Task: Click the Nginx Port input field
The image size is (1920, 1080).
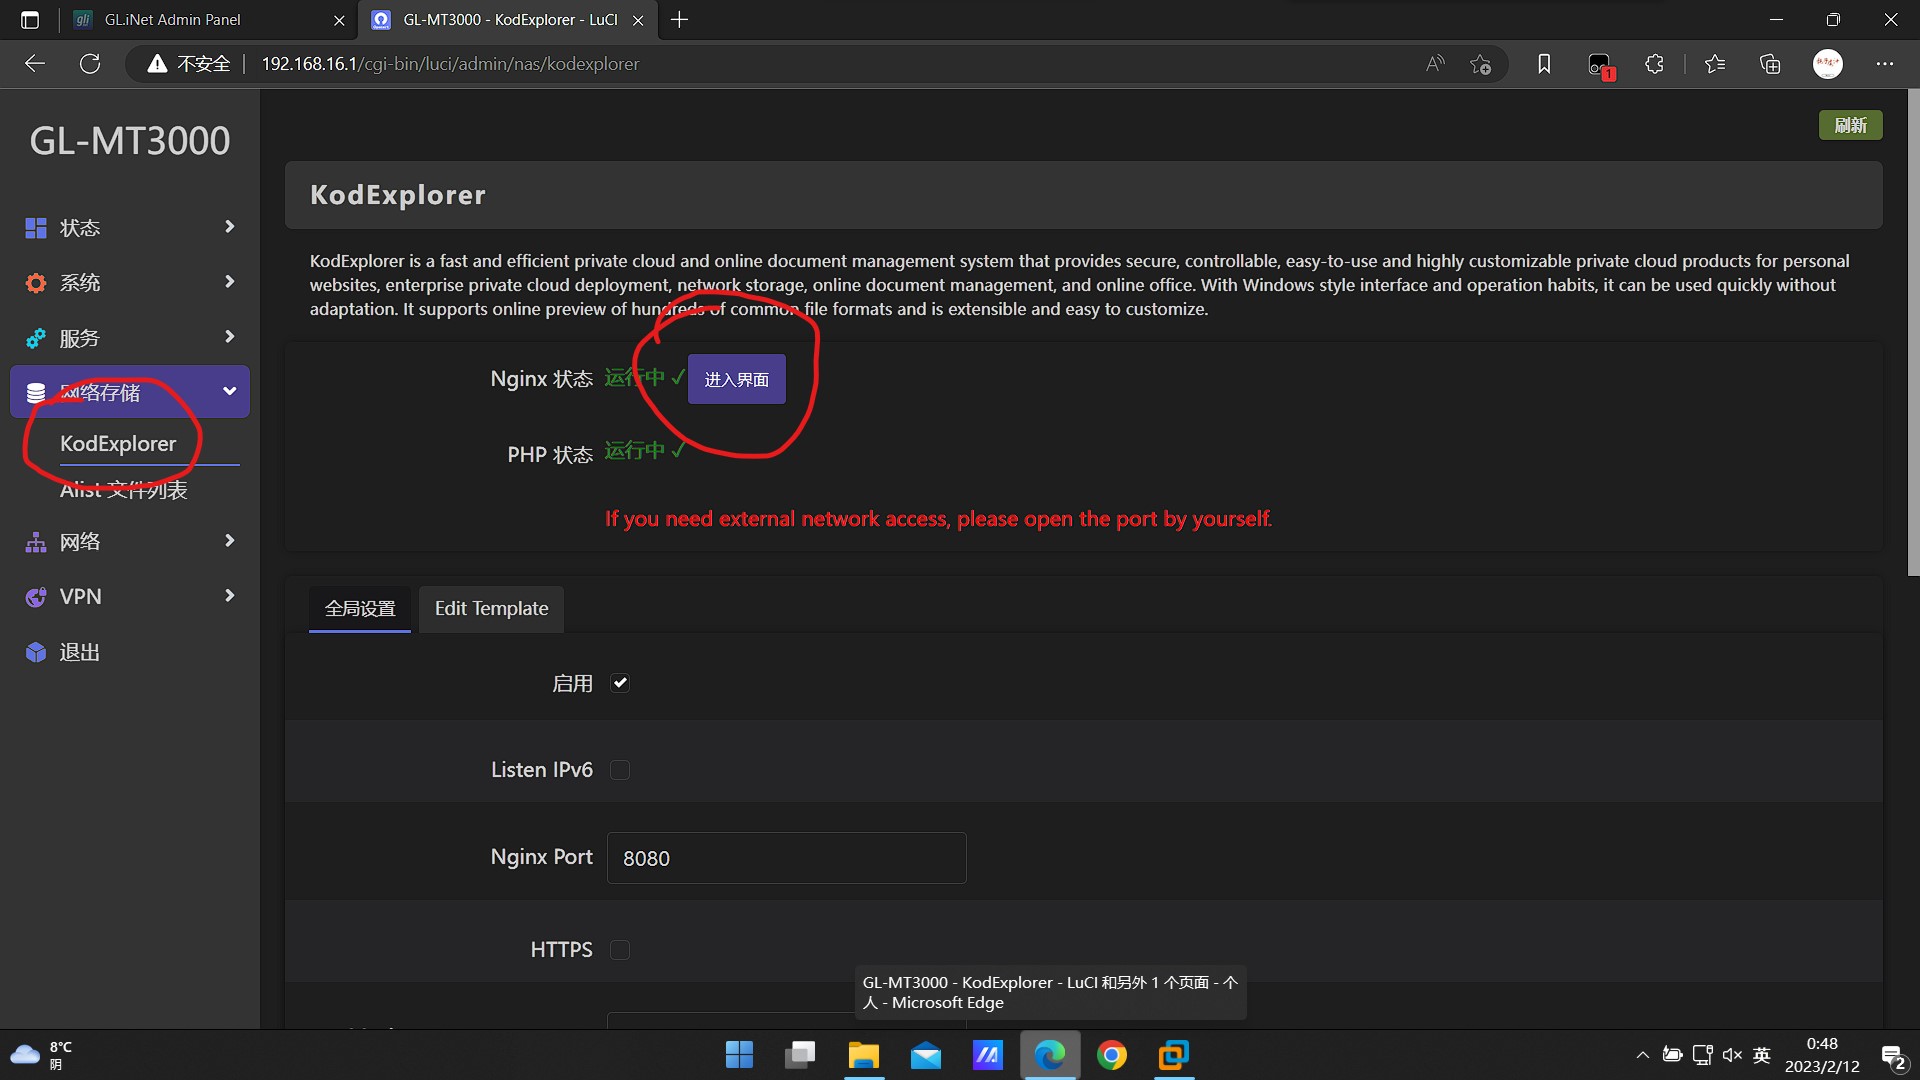Action: pyautogui.click(x=786, y=858)
